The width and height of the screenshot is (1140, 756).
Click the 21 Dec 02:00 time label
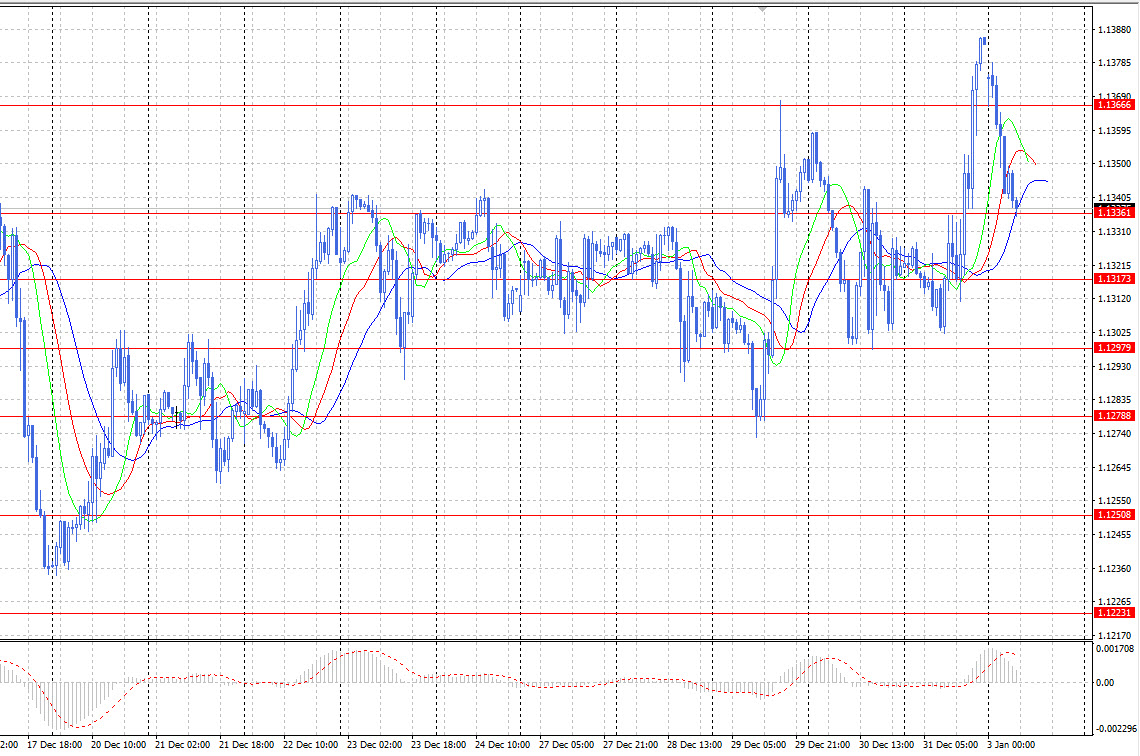click(x=182, y=745)
